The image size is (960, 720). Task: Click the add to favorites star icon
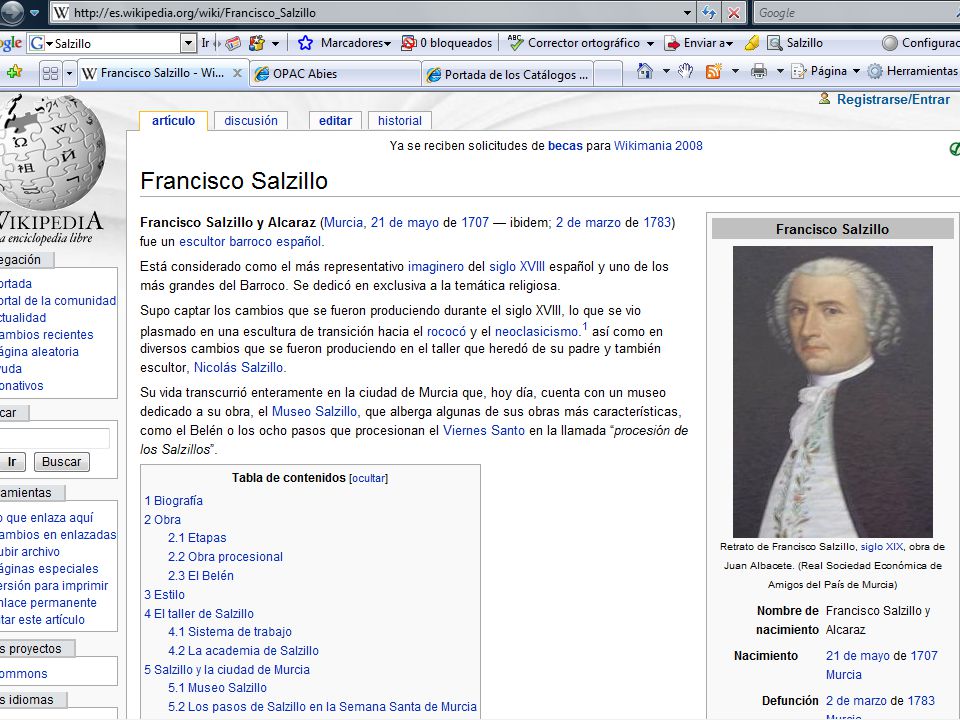pyautogui.click(x=14, y=72)
